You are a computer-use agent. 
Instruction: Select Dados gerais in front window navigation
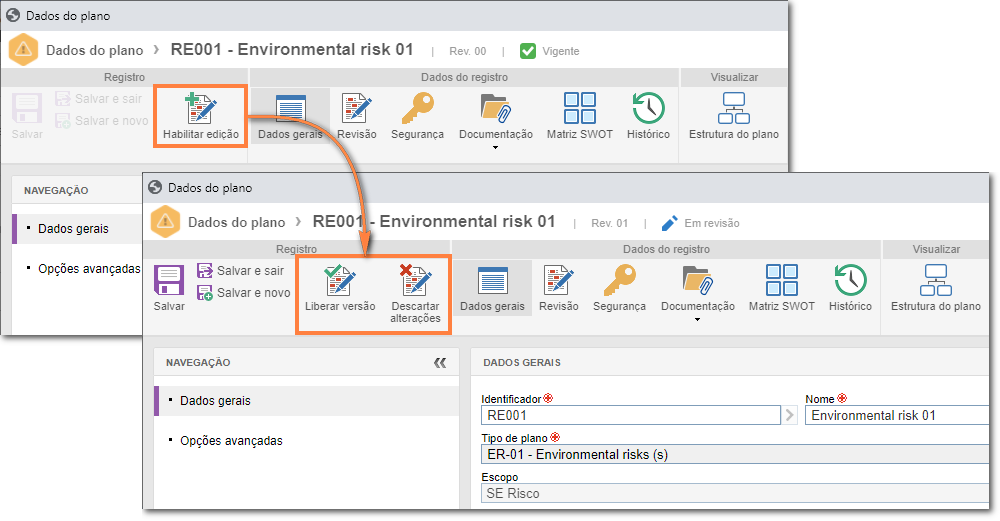pyautogui.click(x=307, y=401)
